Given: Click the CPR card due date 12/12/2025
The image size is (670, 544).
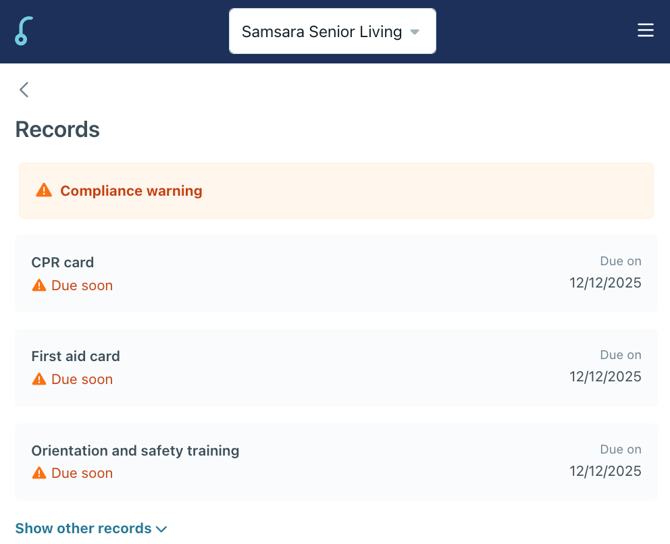Looking at the screenshot, I should pyautogui.click(x=605, y=283).
